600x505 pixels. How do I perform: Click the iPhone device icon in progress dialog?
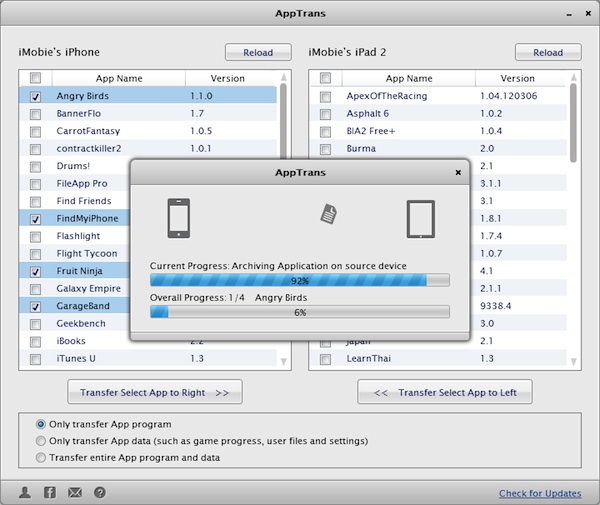click(179, 218)
